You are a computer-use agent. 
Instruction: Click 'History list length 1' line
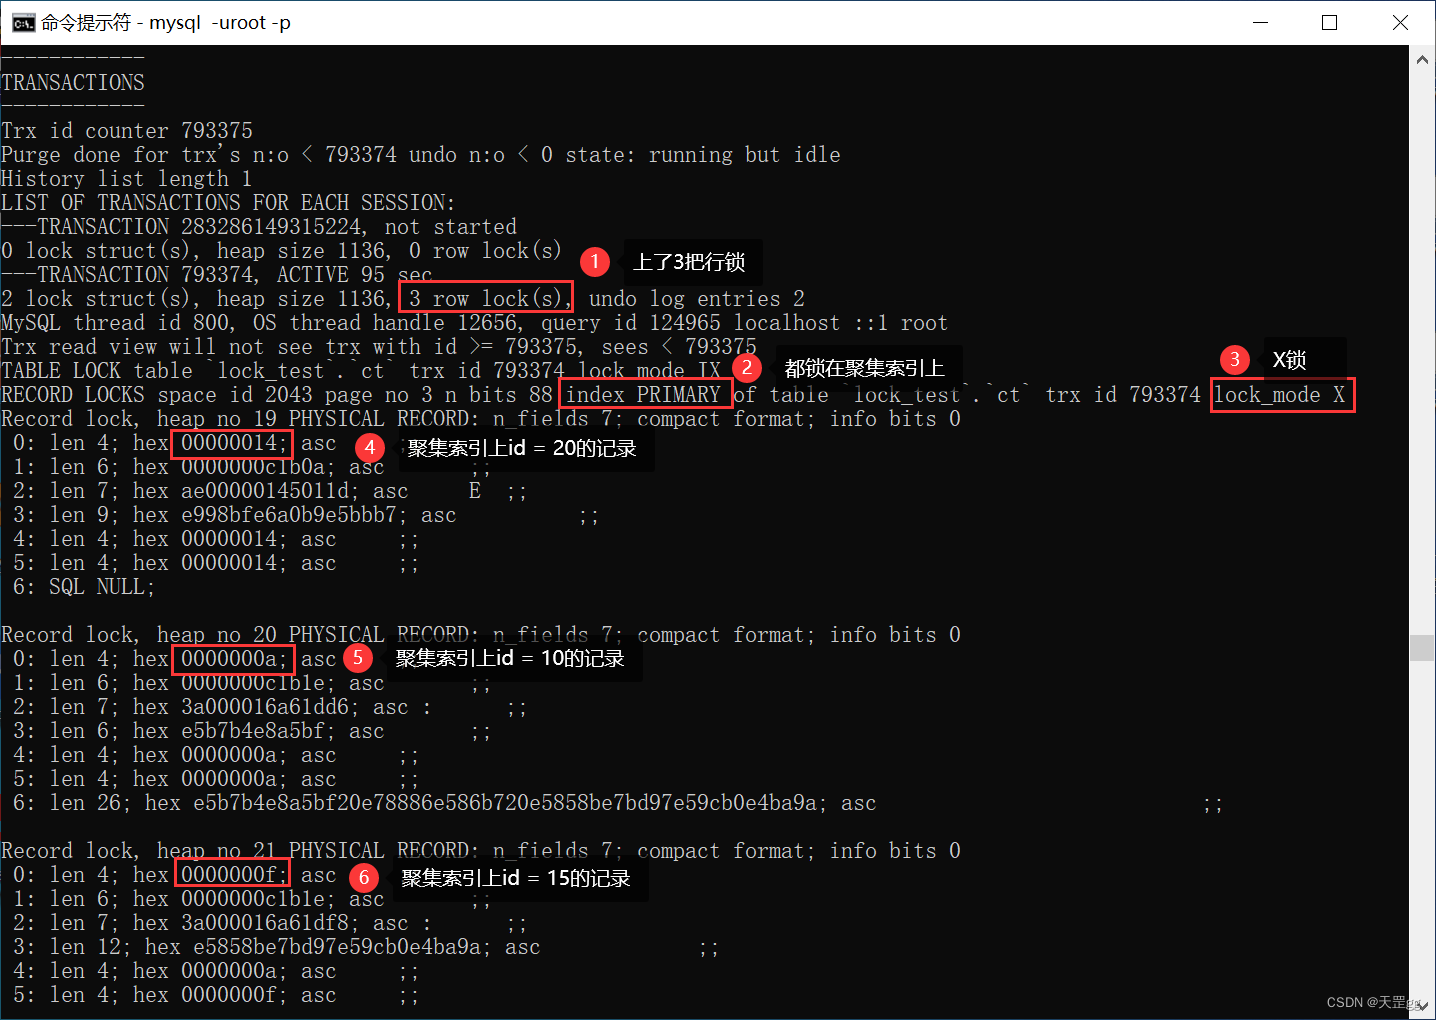pos(126,179)
